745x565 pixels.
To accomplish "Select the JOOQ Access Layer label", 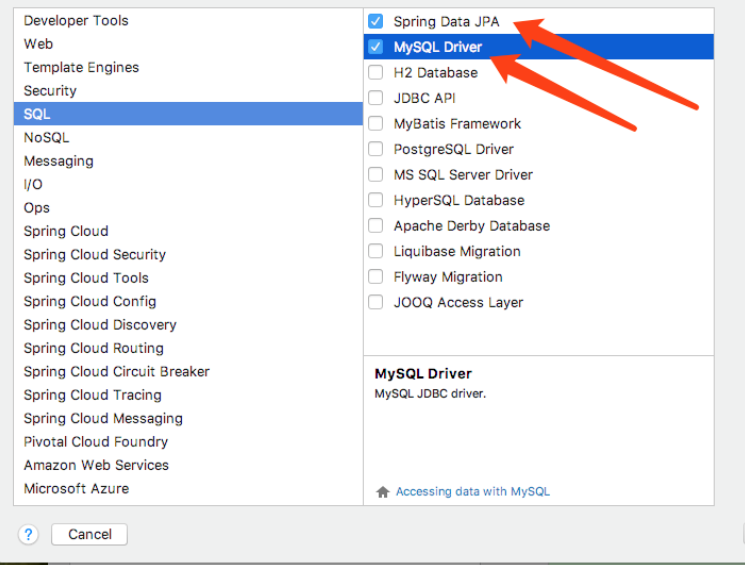I will click(458, 302).
